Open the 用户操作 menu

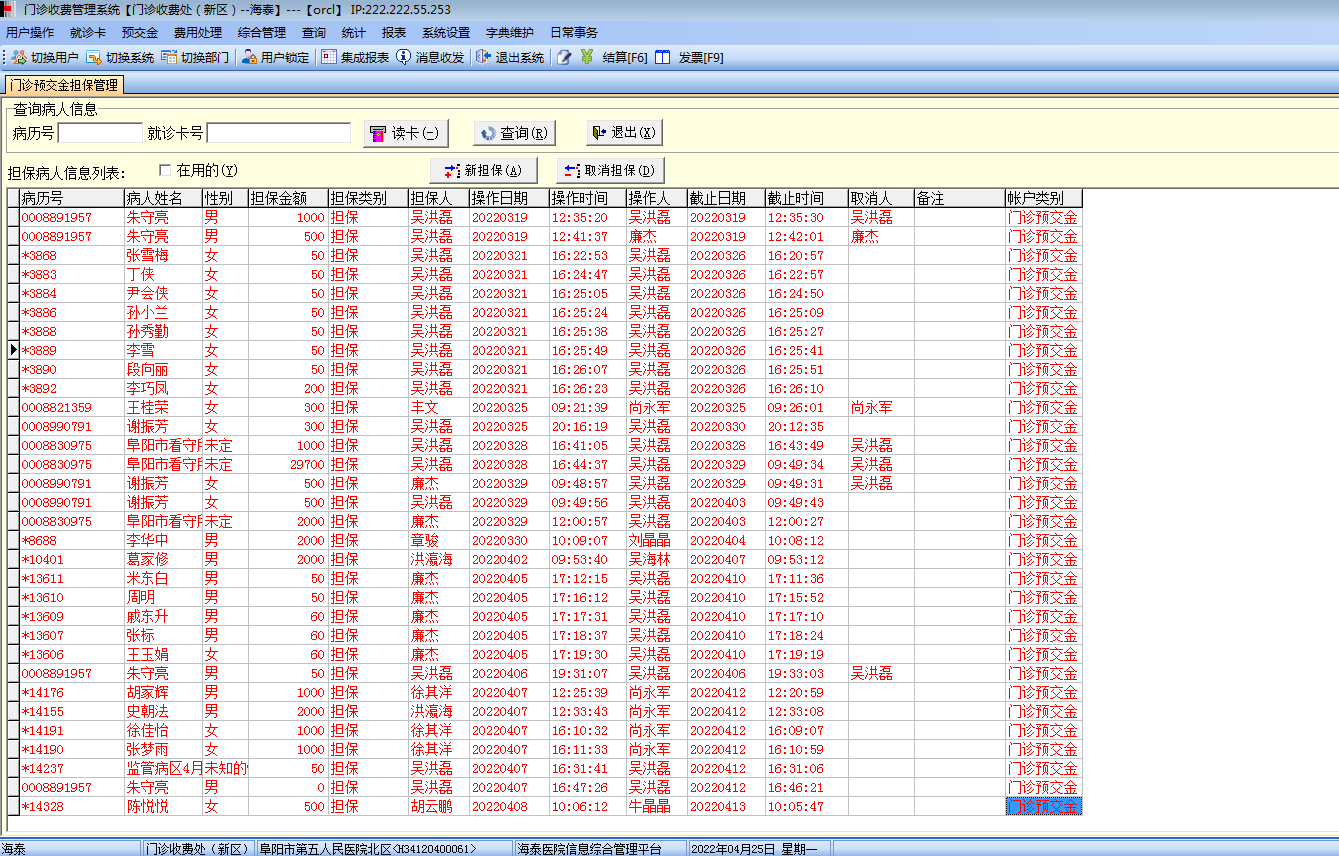(30, 33)
